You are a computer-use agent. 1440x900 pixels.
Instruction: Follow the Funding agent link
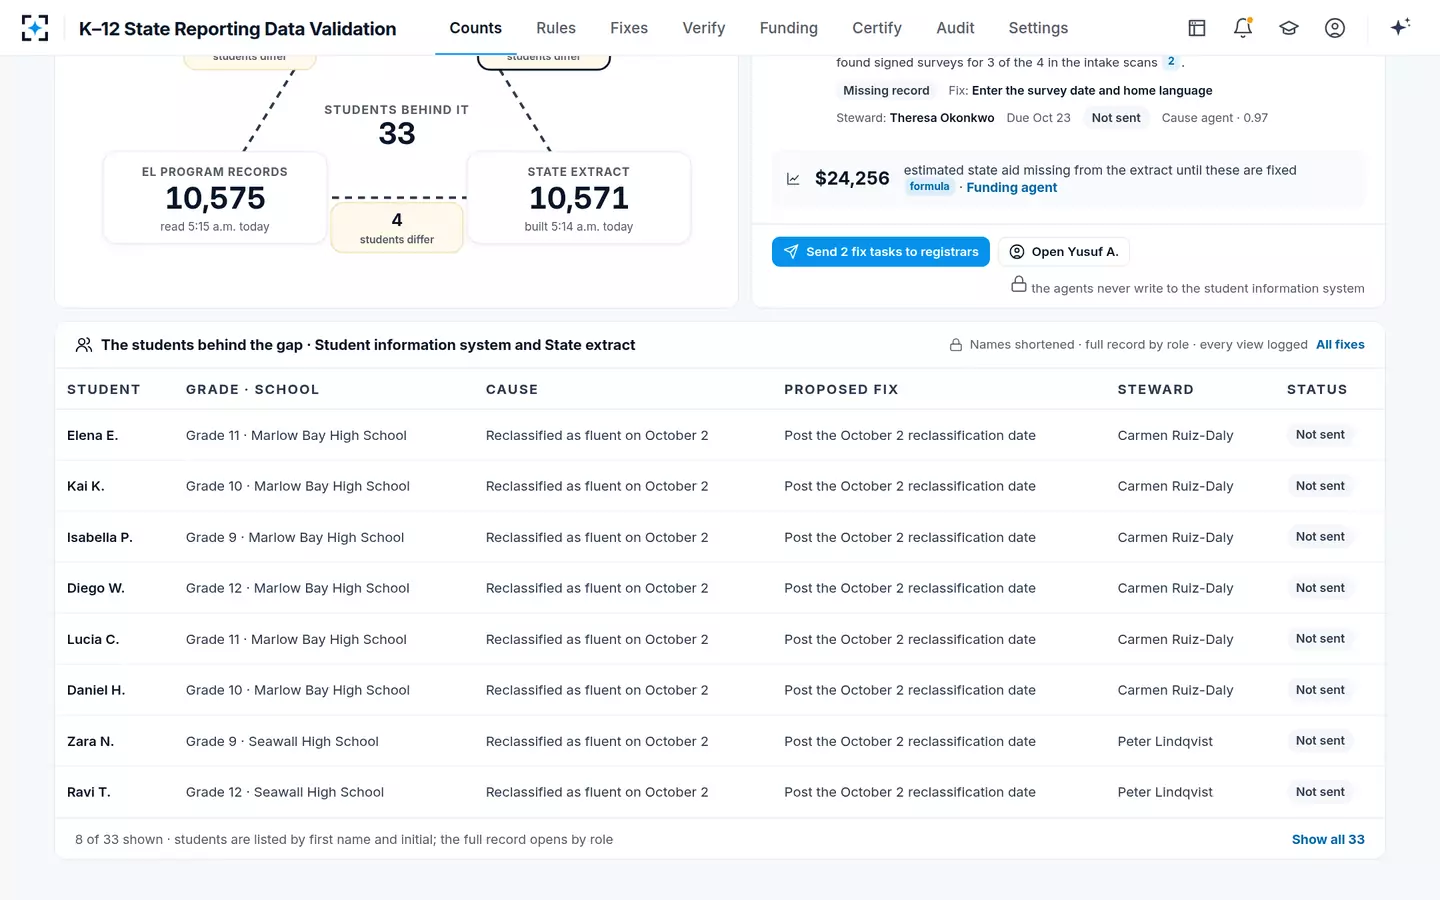tap(1012, 188)
